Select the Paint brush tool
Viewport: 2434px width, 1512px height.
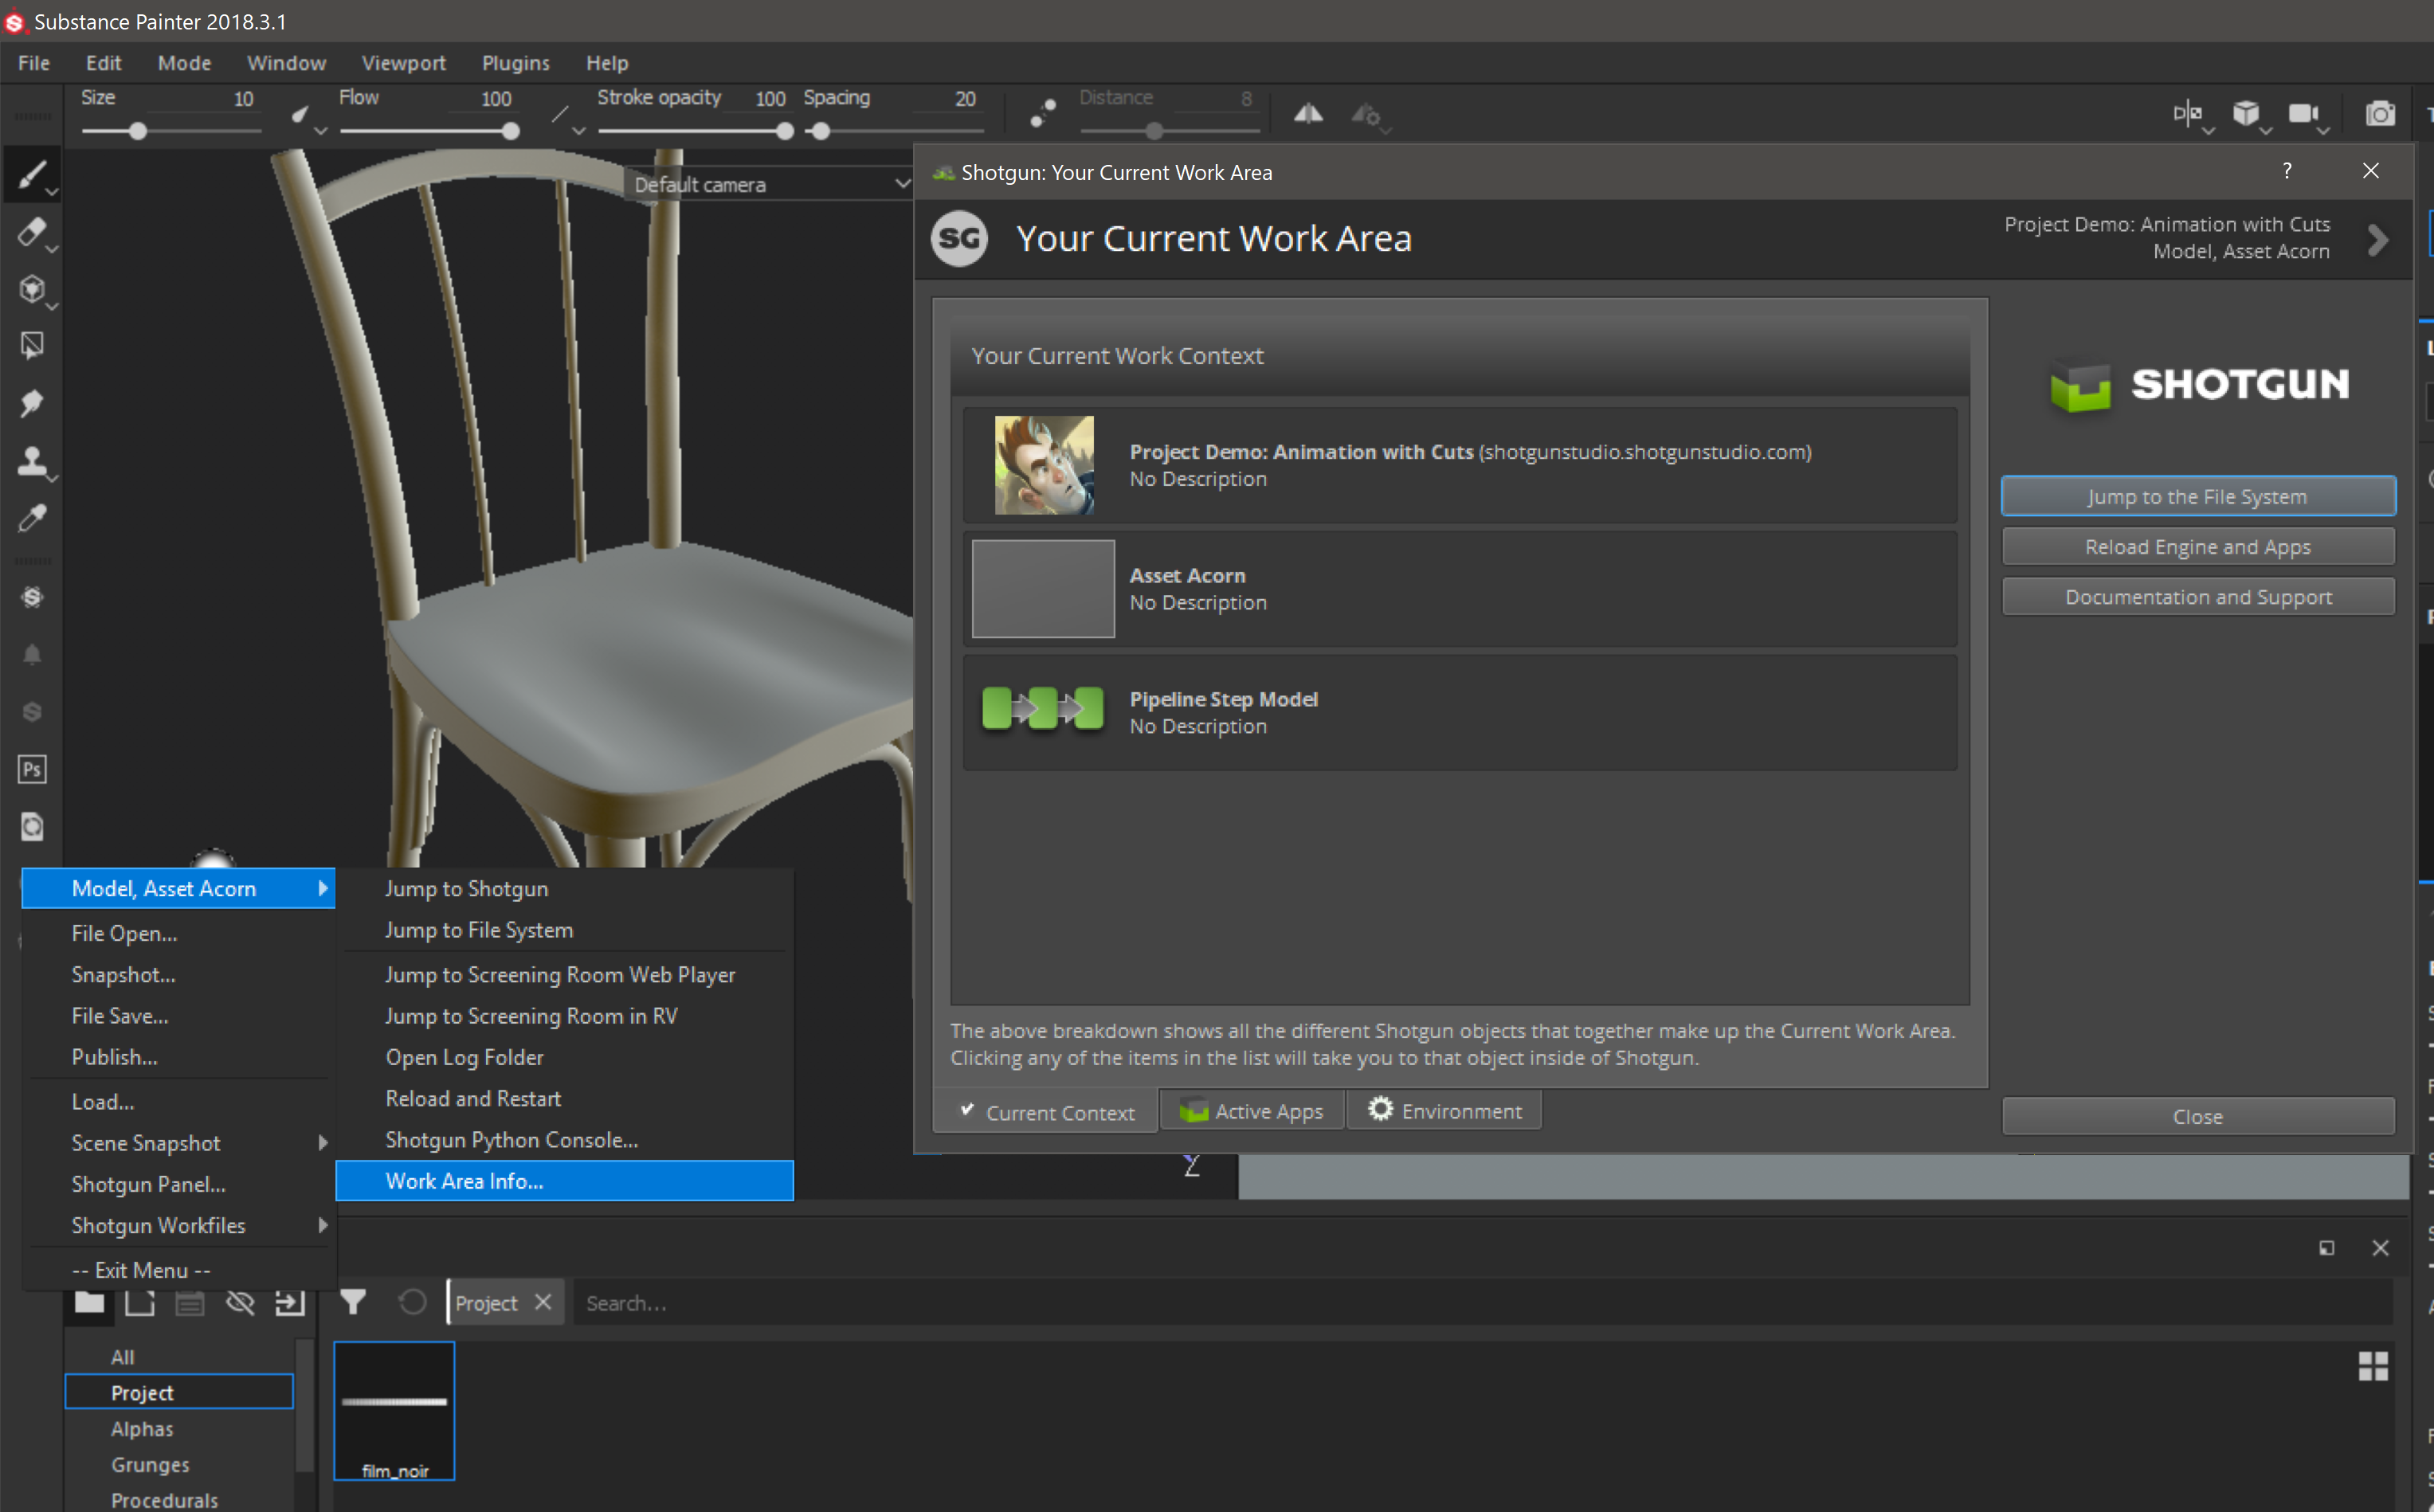pos(31,175)
